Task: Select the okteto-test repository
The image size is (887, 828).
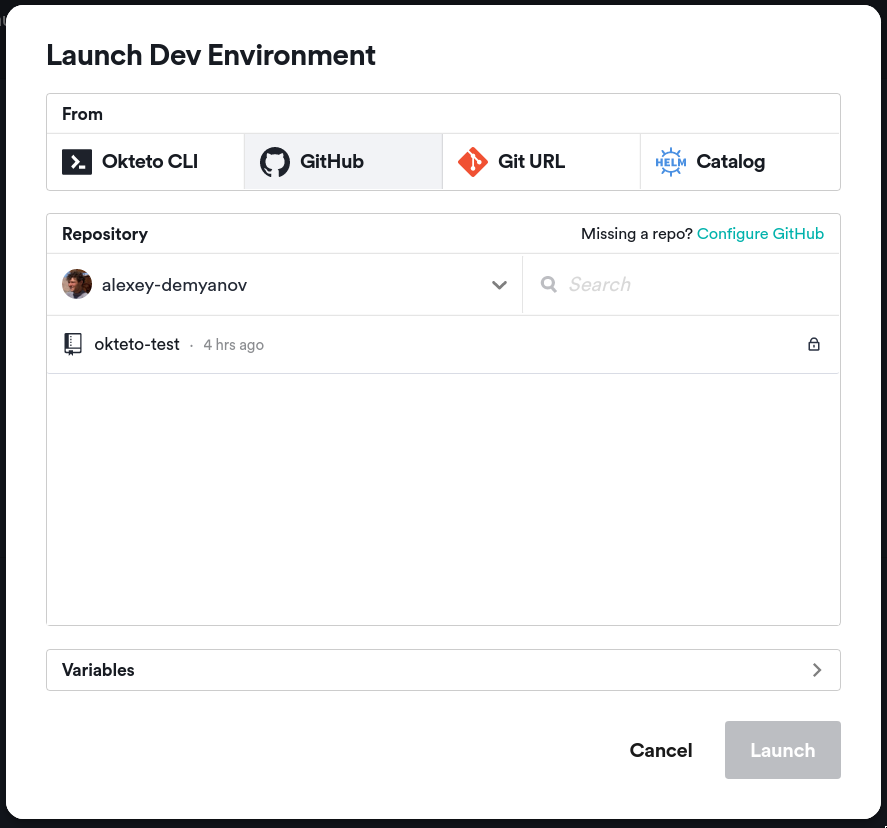Action: (137, 344)
